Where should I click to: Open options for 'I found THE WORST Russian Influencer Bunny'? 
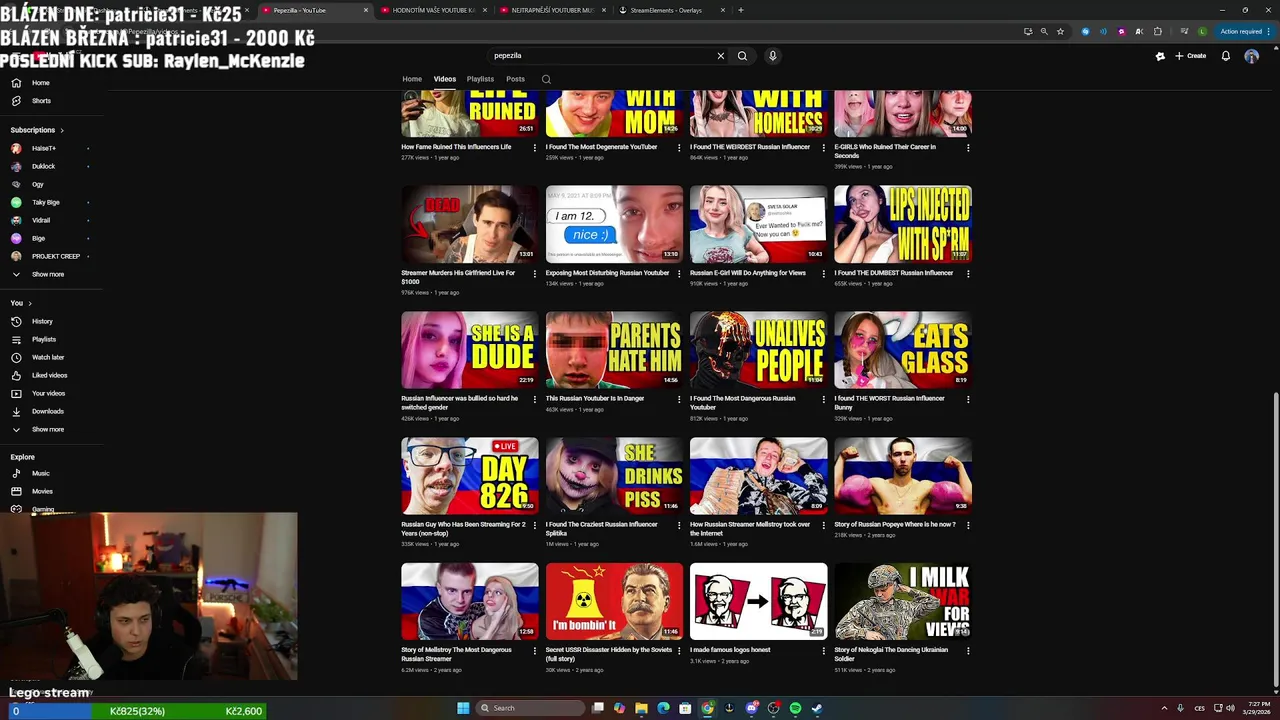pyautogui.click(x=967, y=399)
